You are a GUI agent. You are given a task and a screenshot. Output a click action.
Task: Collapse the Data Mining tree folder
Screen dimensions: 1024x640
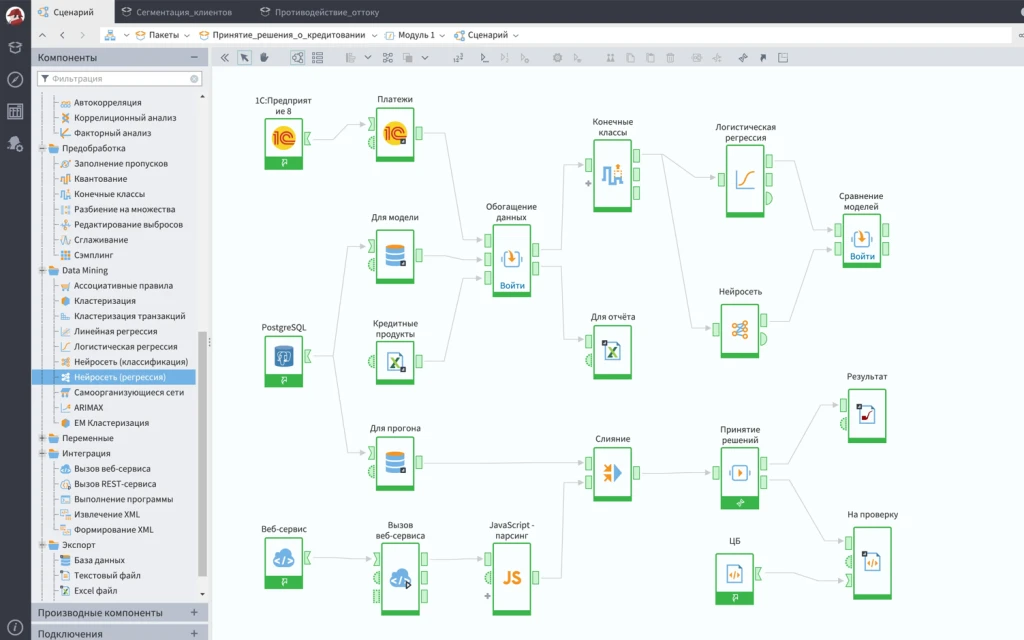point(42,270)
